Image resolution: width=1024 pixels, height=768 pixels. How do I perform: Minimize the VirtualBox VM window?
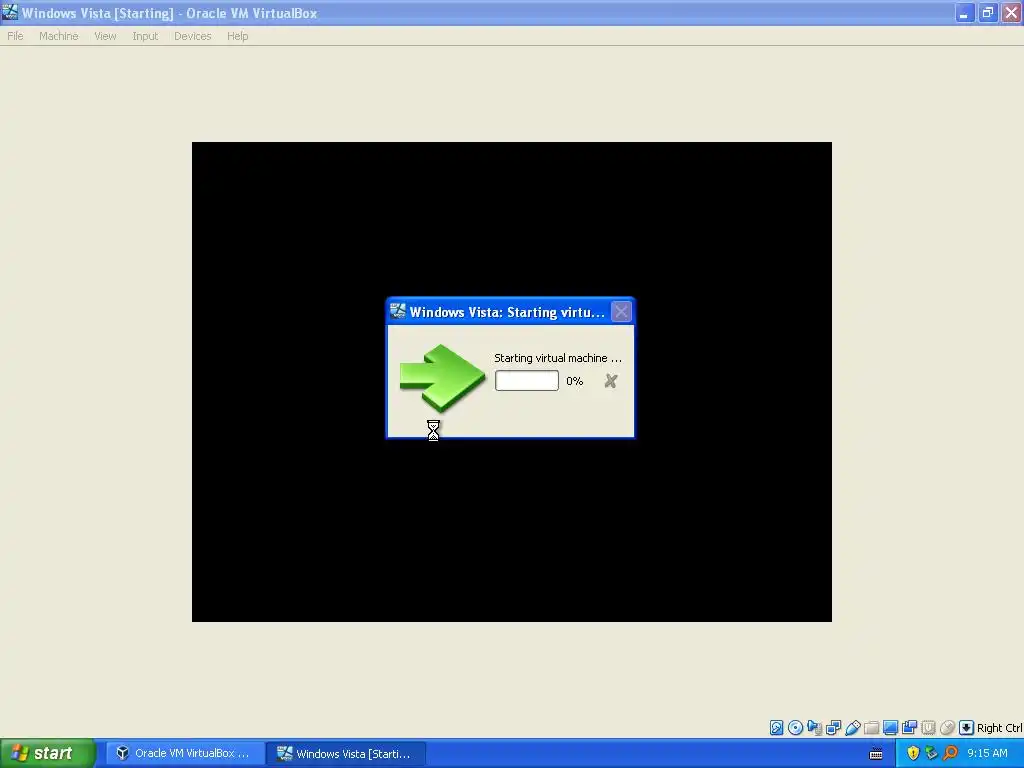pos(965,12)
